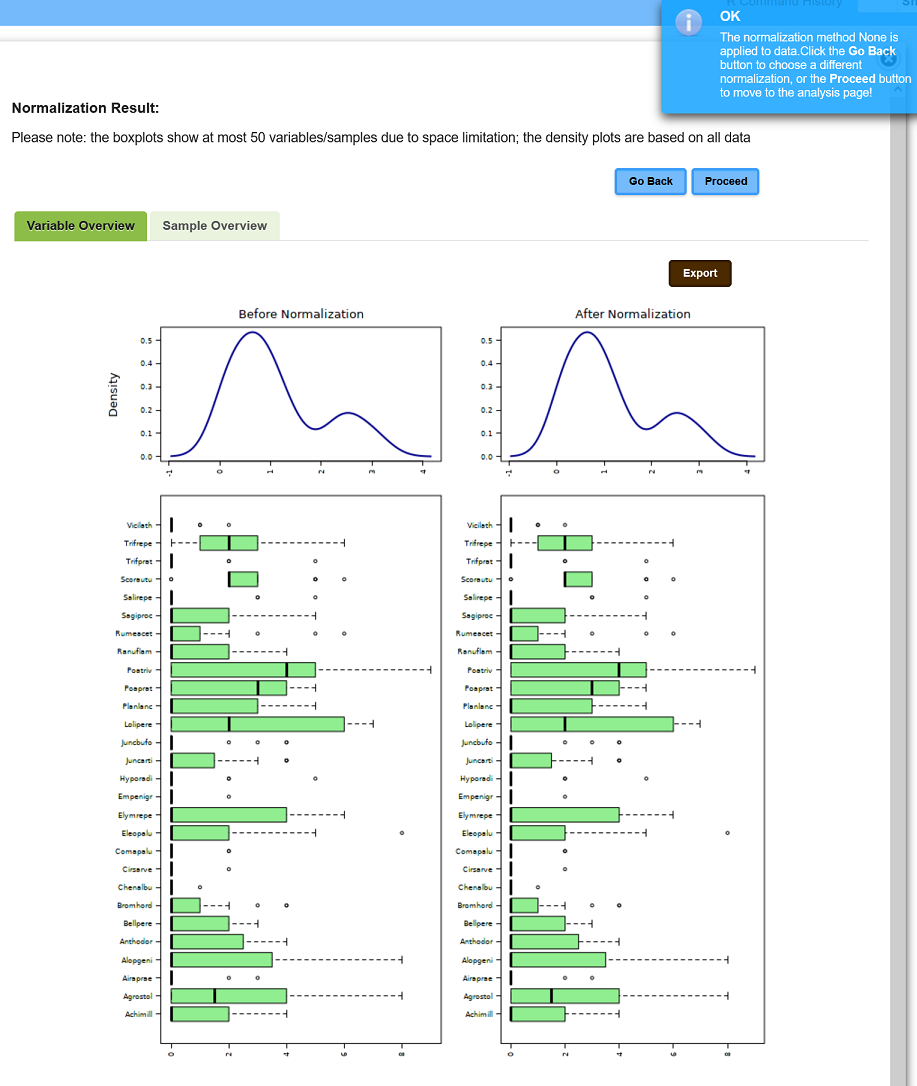This screenshot has height=1086, width=917.
Task: Click the 'Elymrepe' label in right boxplot
Action: (x=475, y=815)
